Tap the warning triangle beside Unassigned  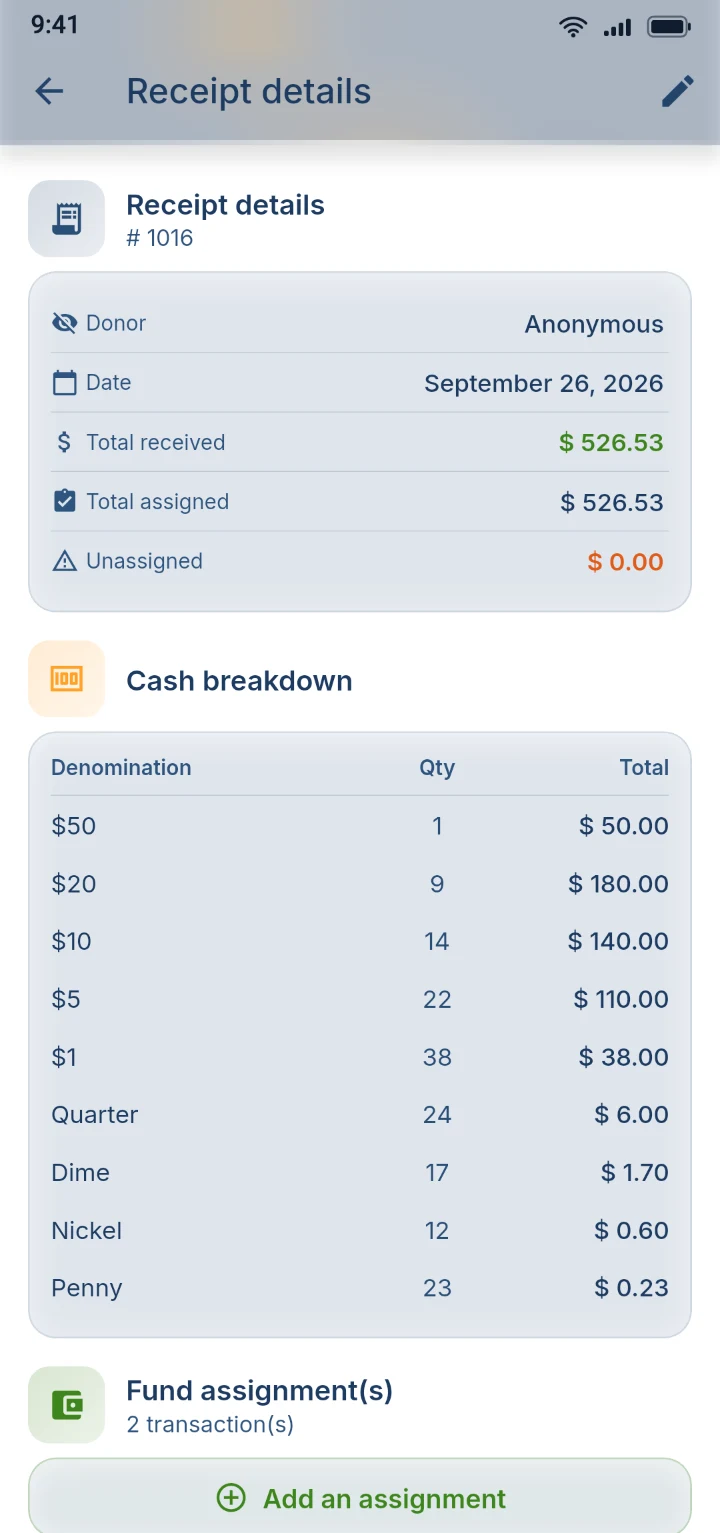[x=64, y=561]
